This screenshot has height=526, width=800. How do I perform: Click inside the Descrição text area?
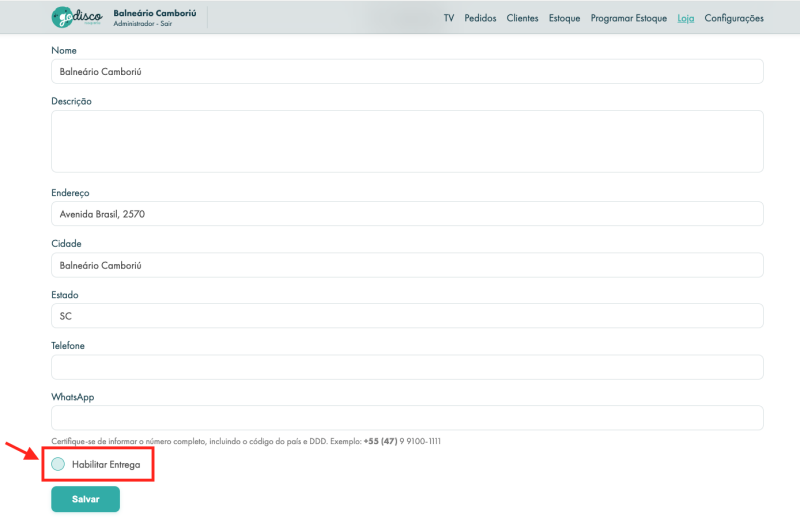[407, 141]
